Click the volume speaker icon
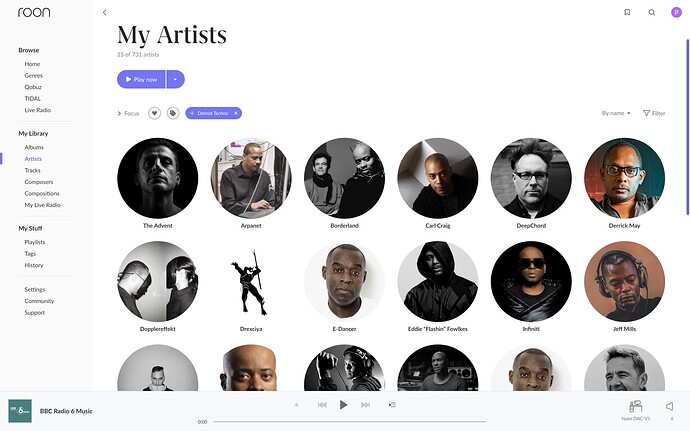 (670, 406)
